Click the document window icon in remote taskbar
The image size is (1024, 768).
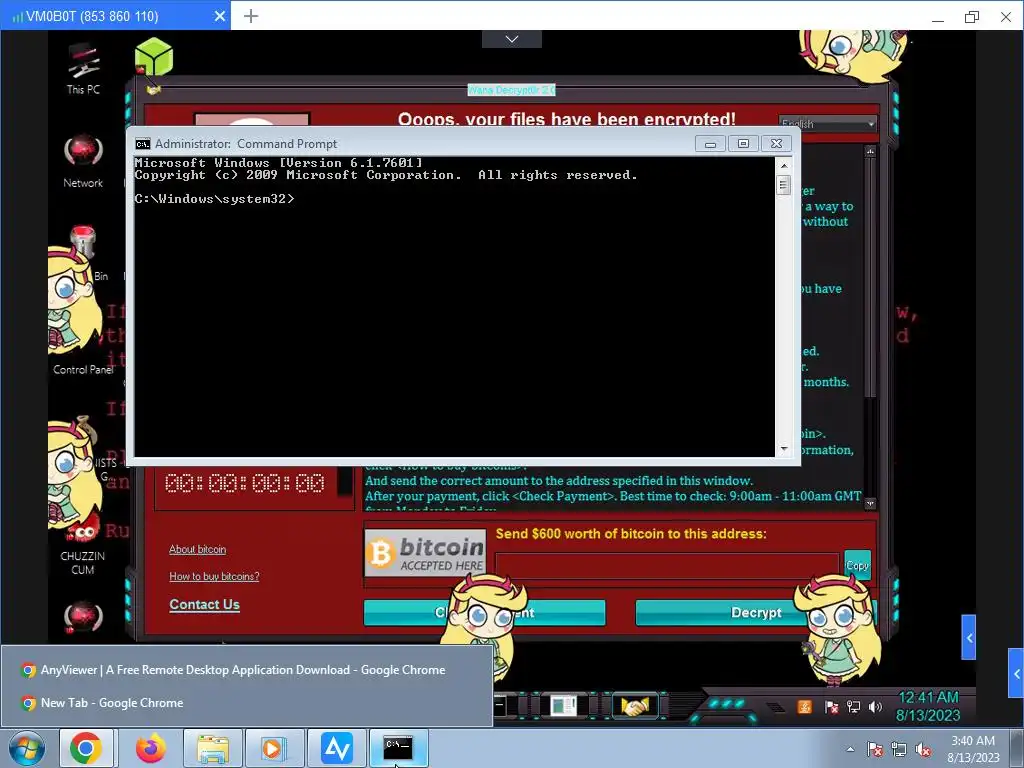(563, 706)
